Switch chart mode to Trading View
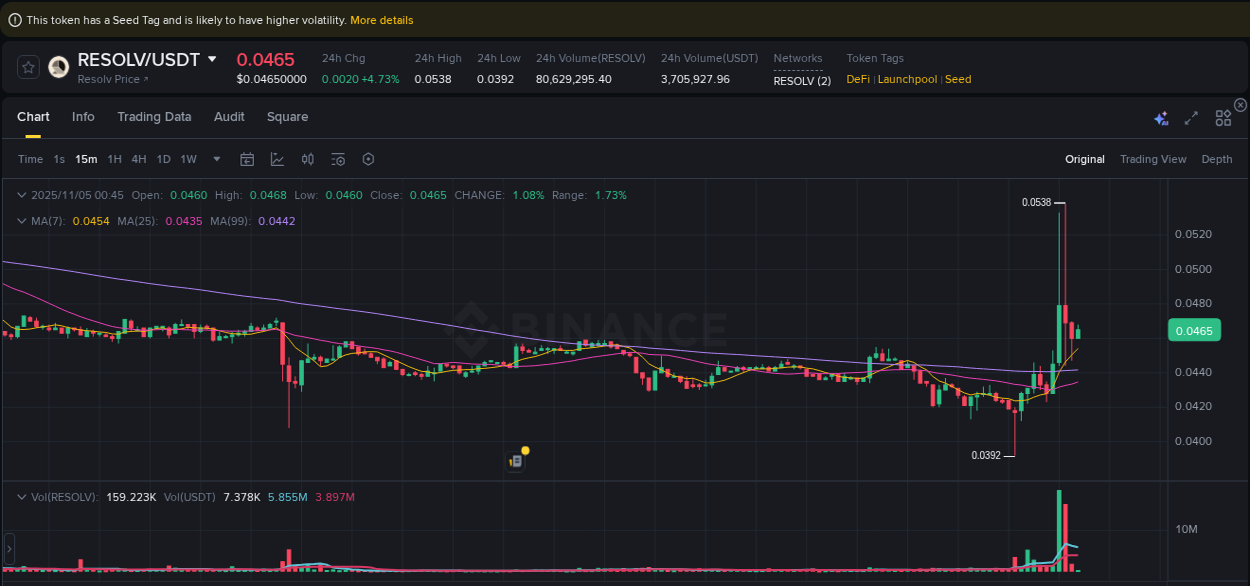 click(x=1153, y=159)
